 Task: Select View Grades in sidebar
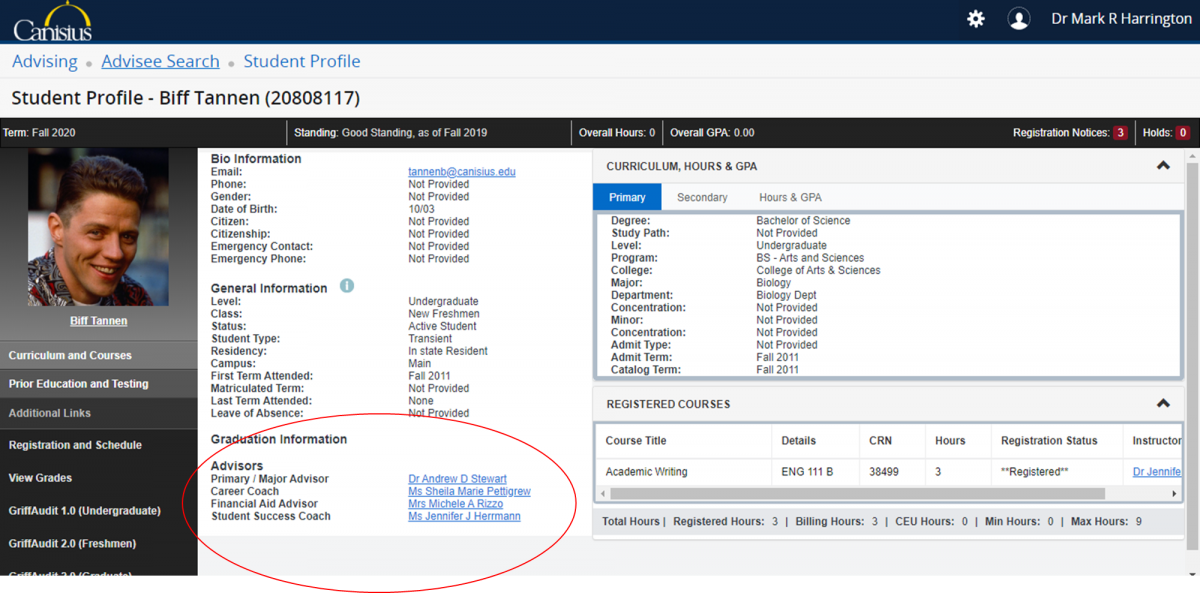40,478
